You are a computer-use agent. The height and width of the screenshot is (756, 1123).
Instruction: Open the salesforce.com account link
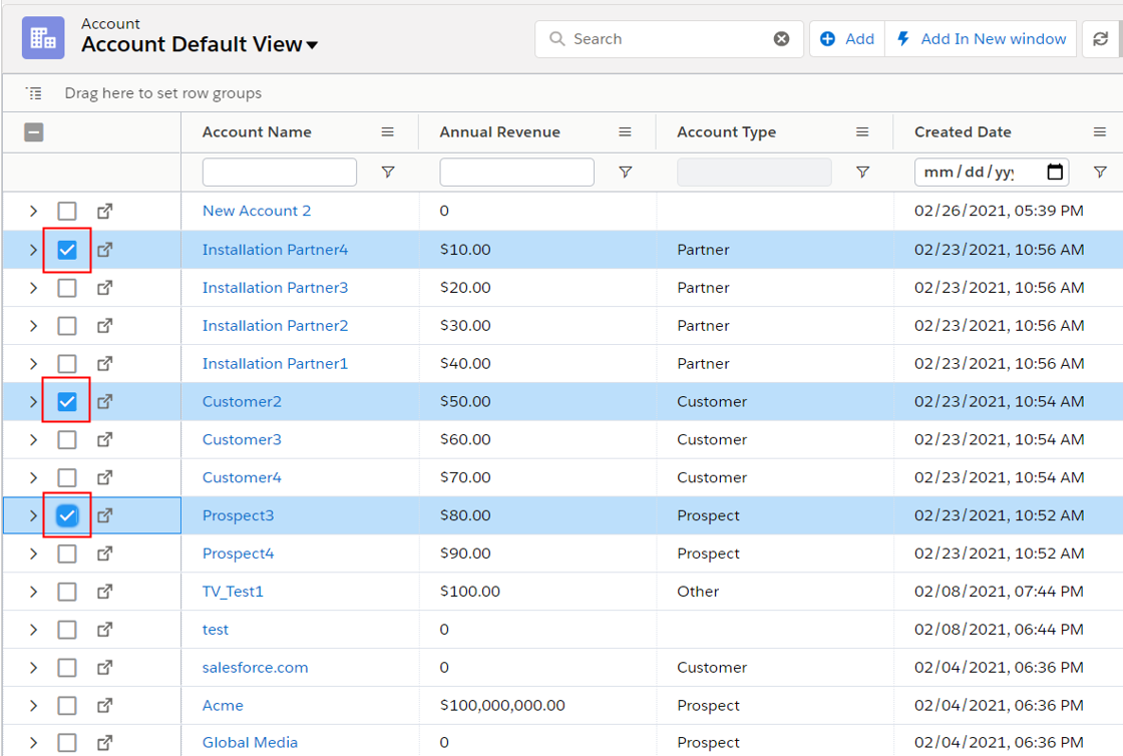(255, 667)
